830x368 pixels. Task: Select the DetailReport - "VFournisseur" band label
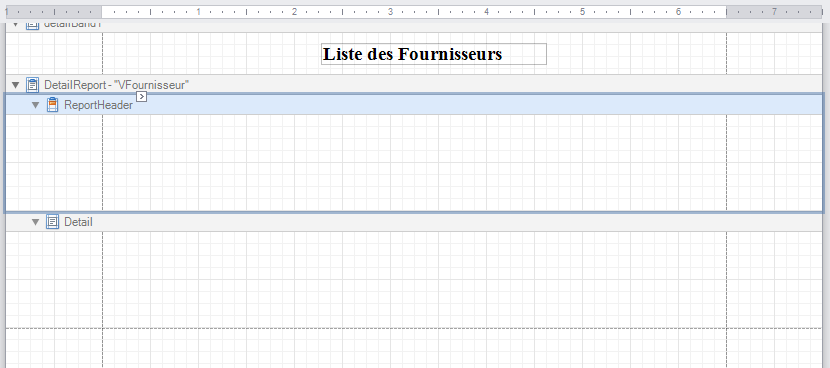pos(116,85)
